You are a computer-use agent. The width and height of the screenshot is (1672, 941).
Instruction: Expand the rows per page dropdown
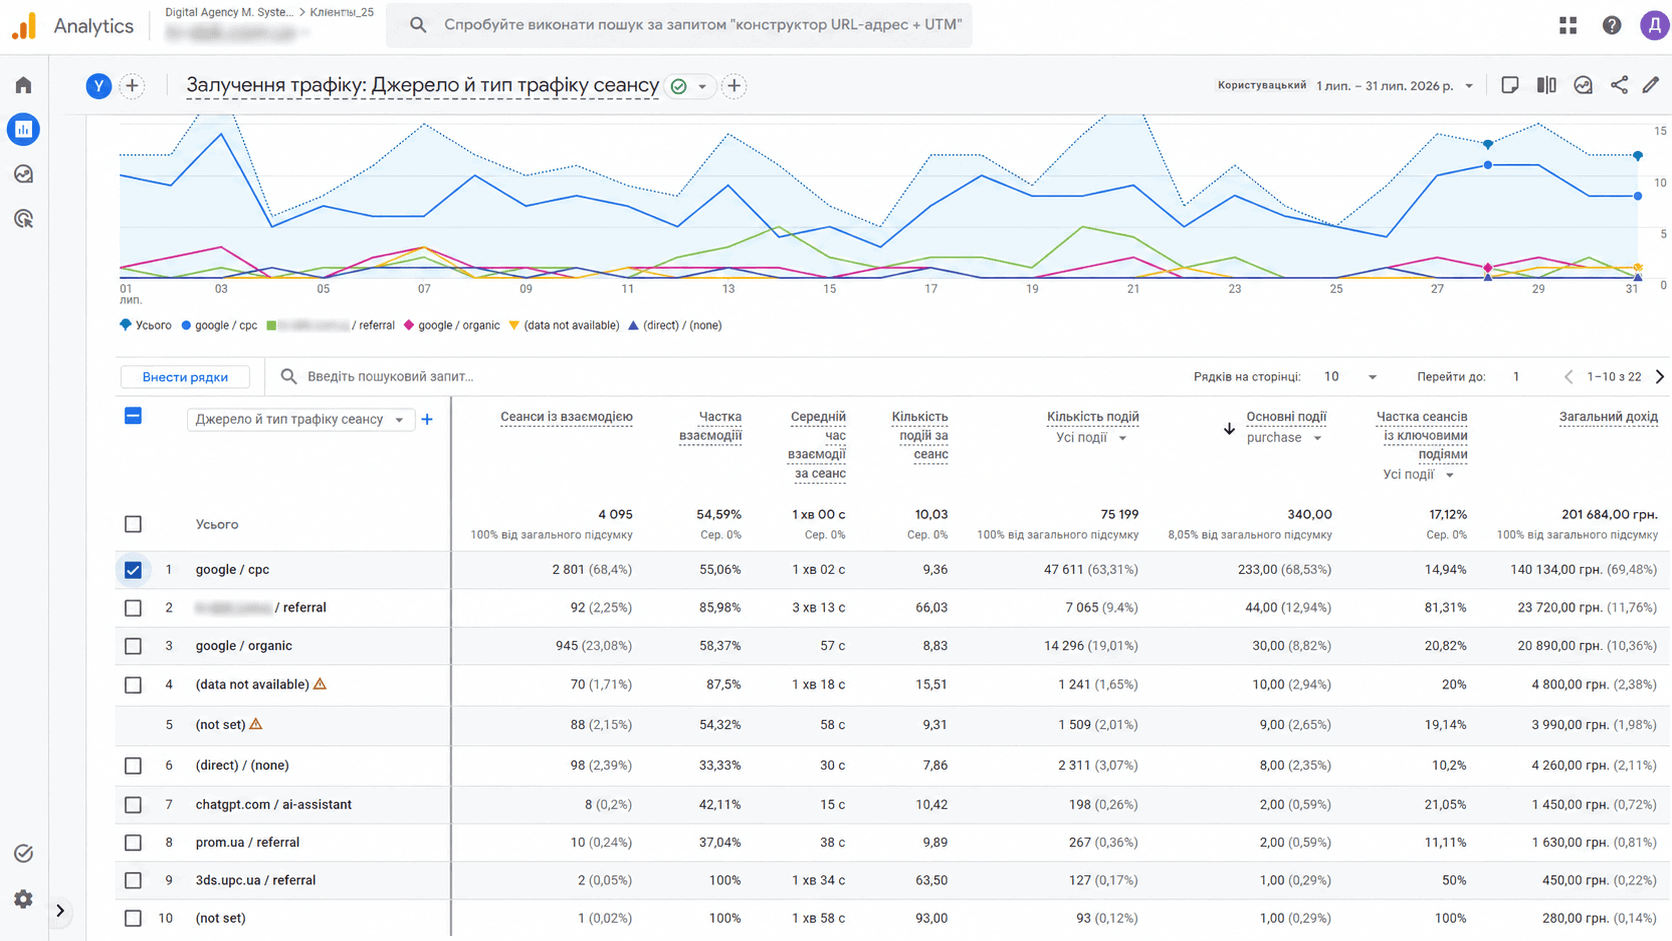[1350, 377]
